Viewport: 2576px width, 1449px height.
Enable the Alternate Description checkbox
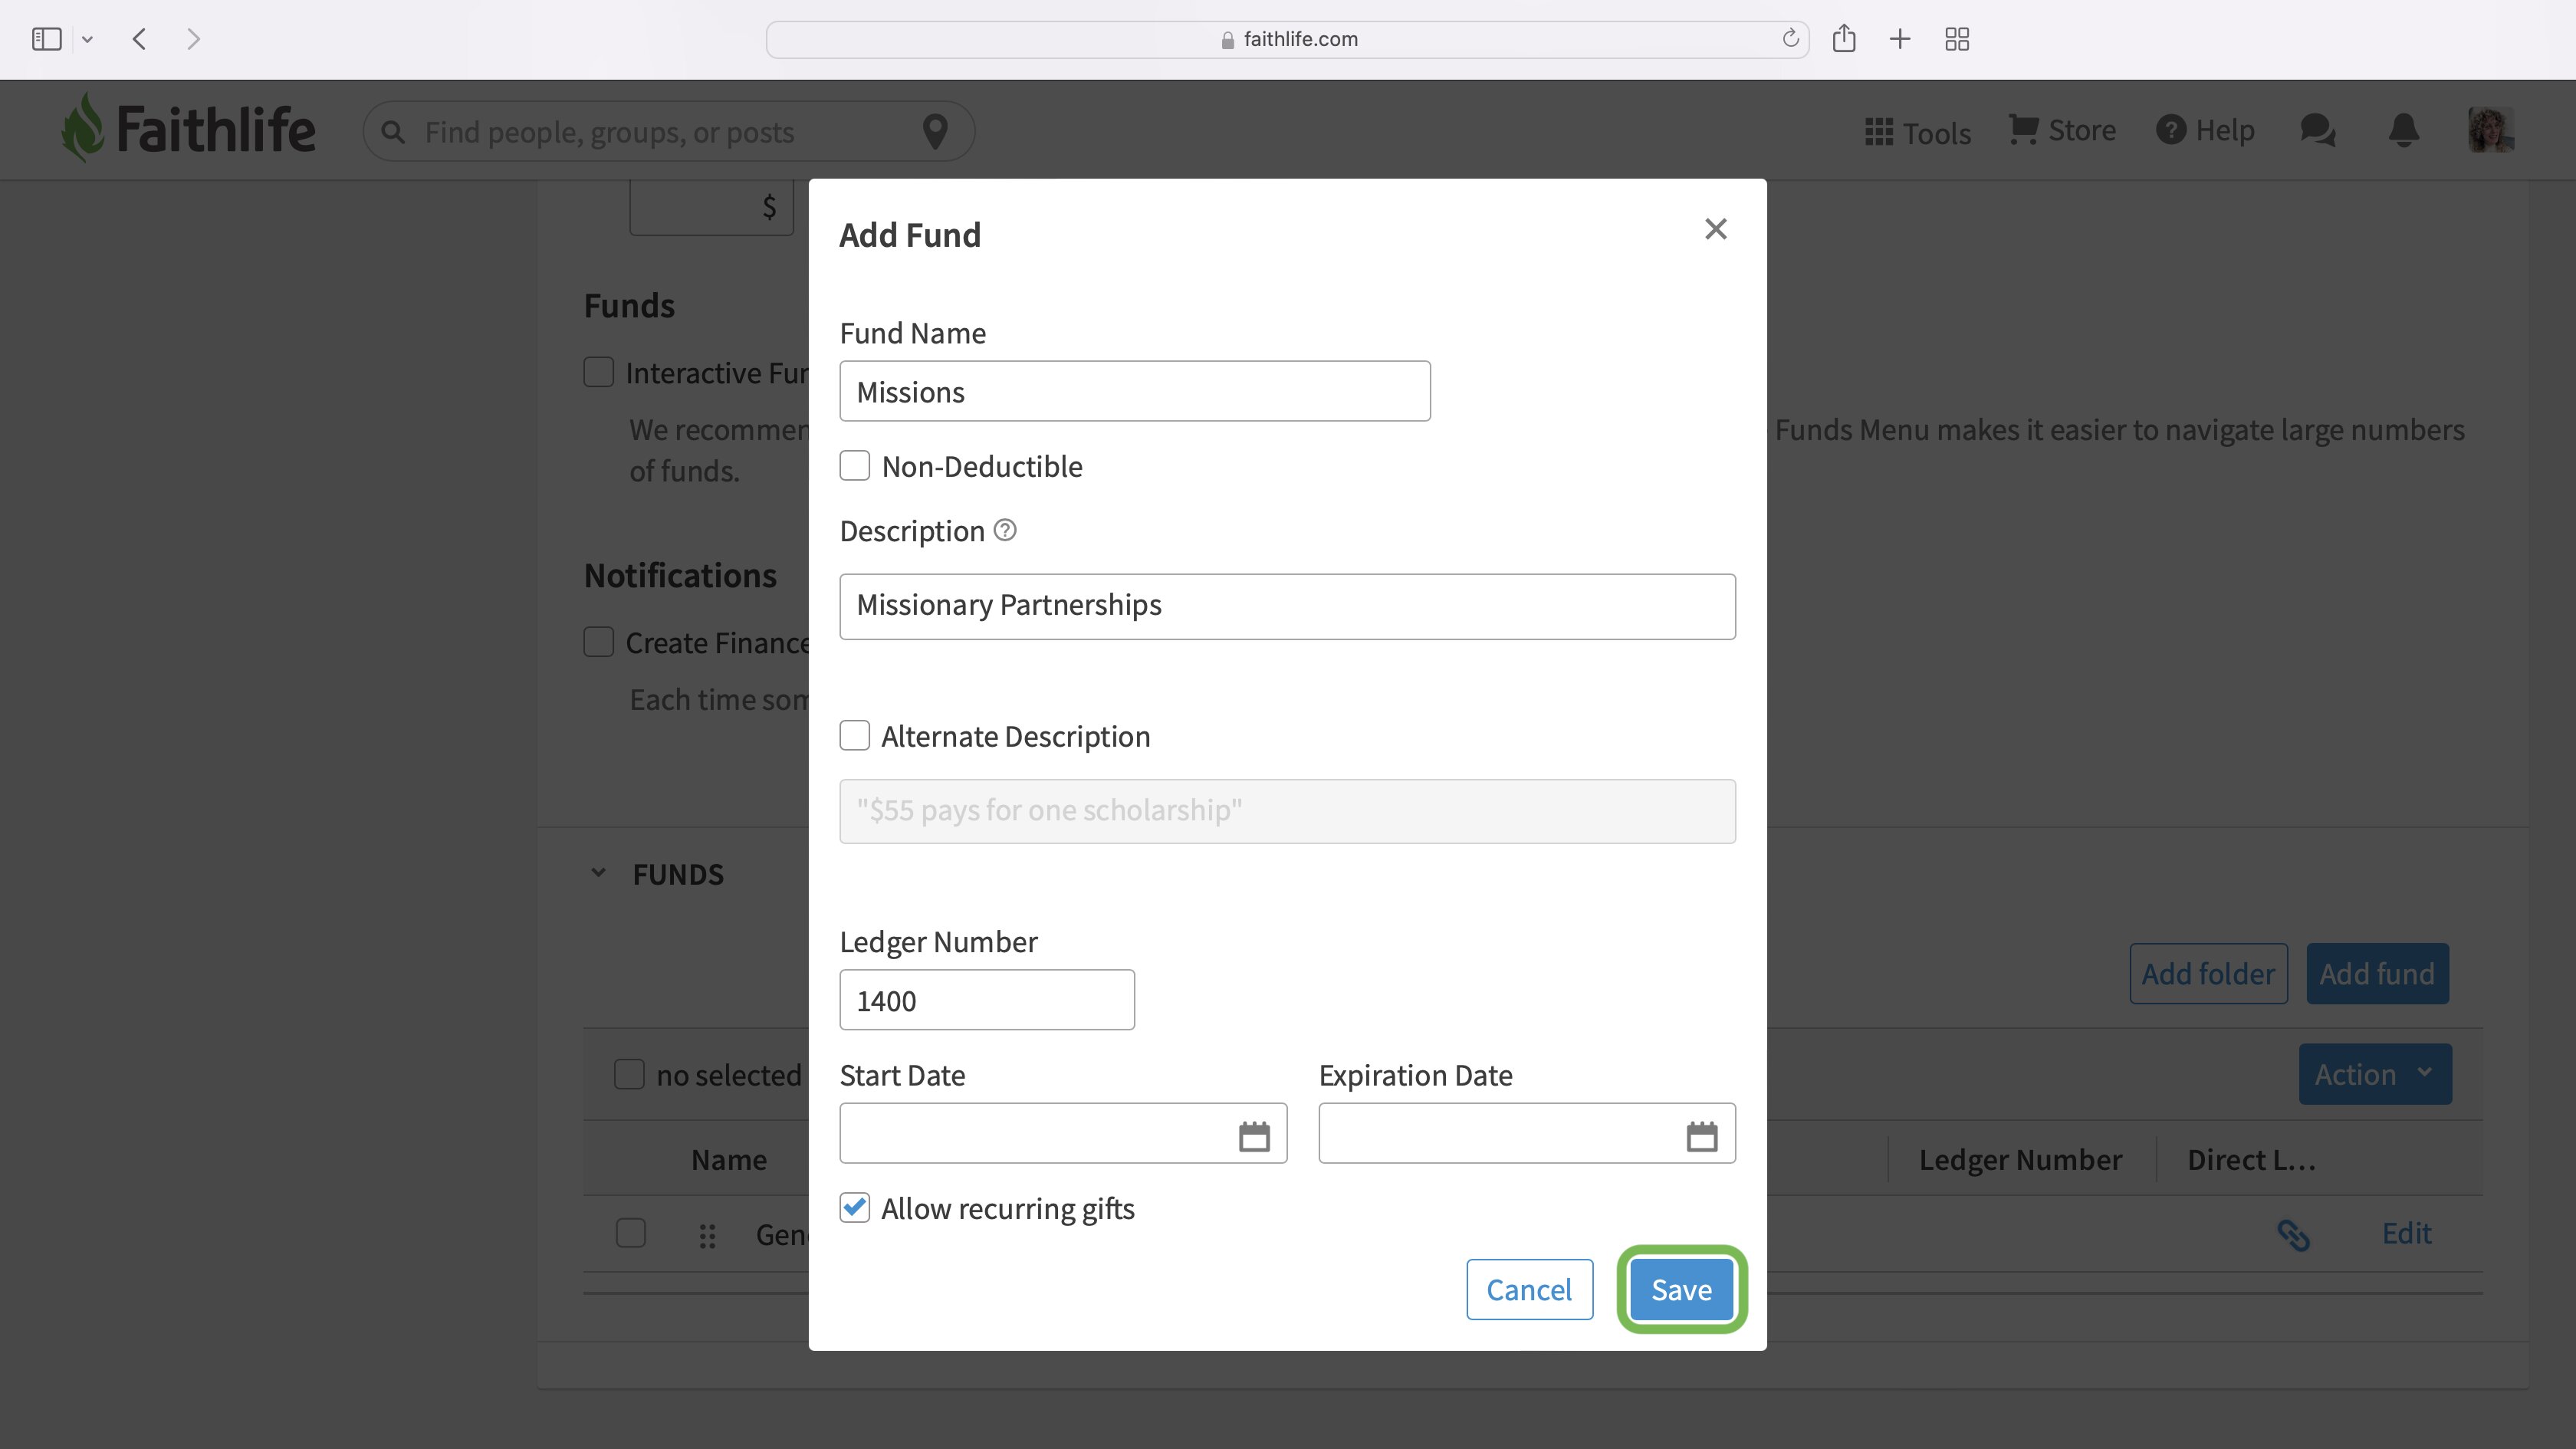point(855,736)
